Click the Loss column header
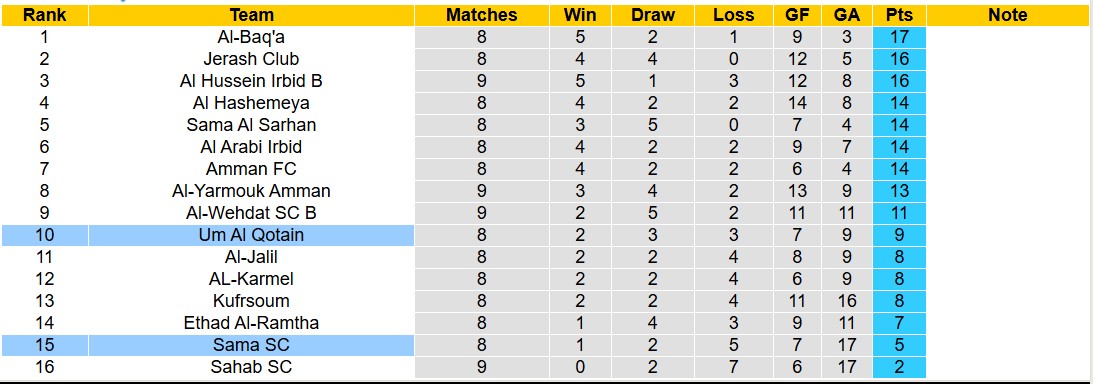This screenshot has height=384, width=1093. click(733, 15)
